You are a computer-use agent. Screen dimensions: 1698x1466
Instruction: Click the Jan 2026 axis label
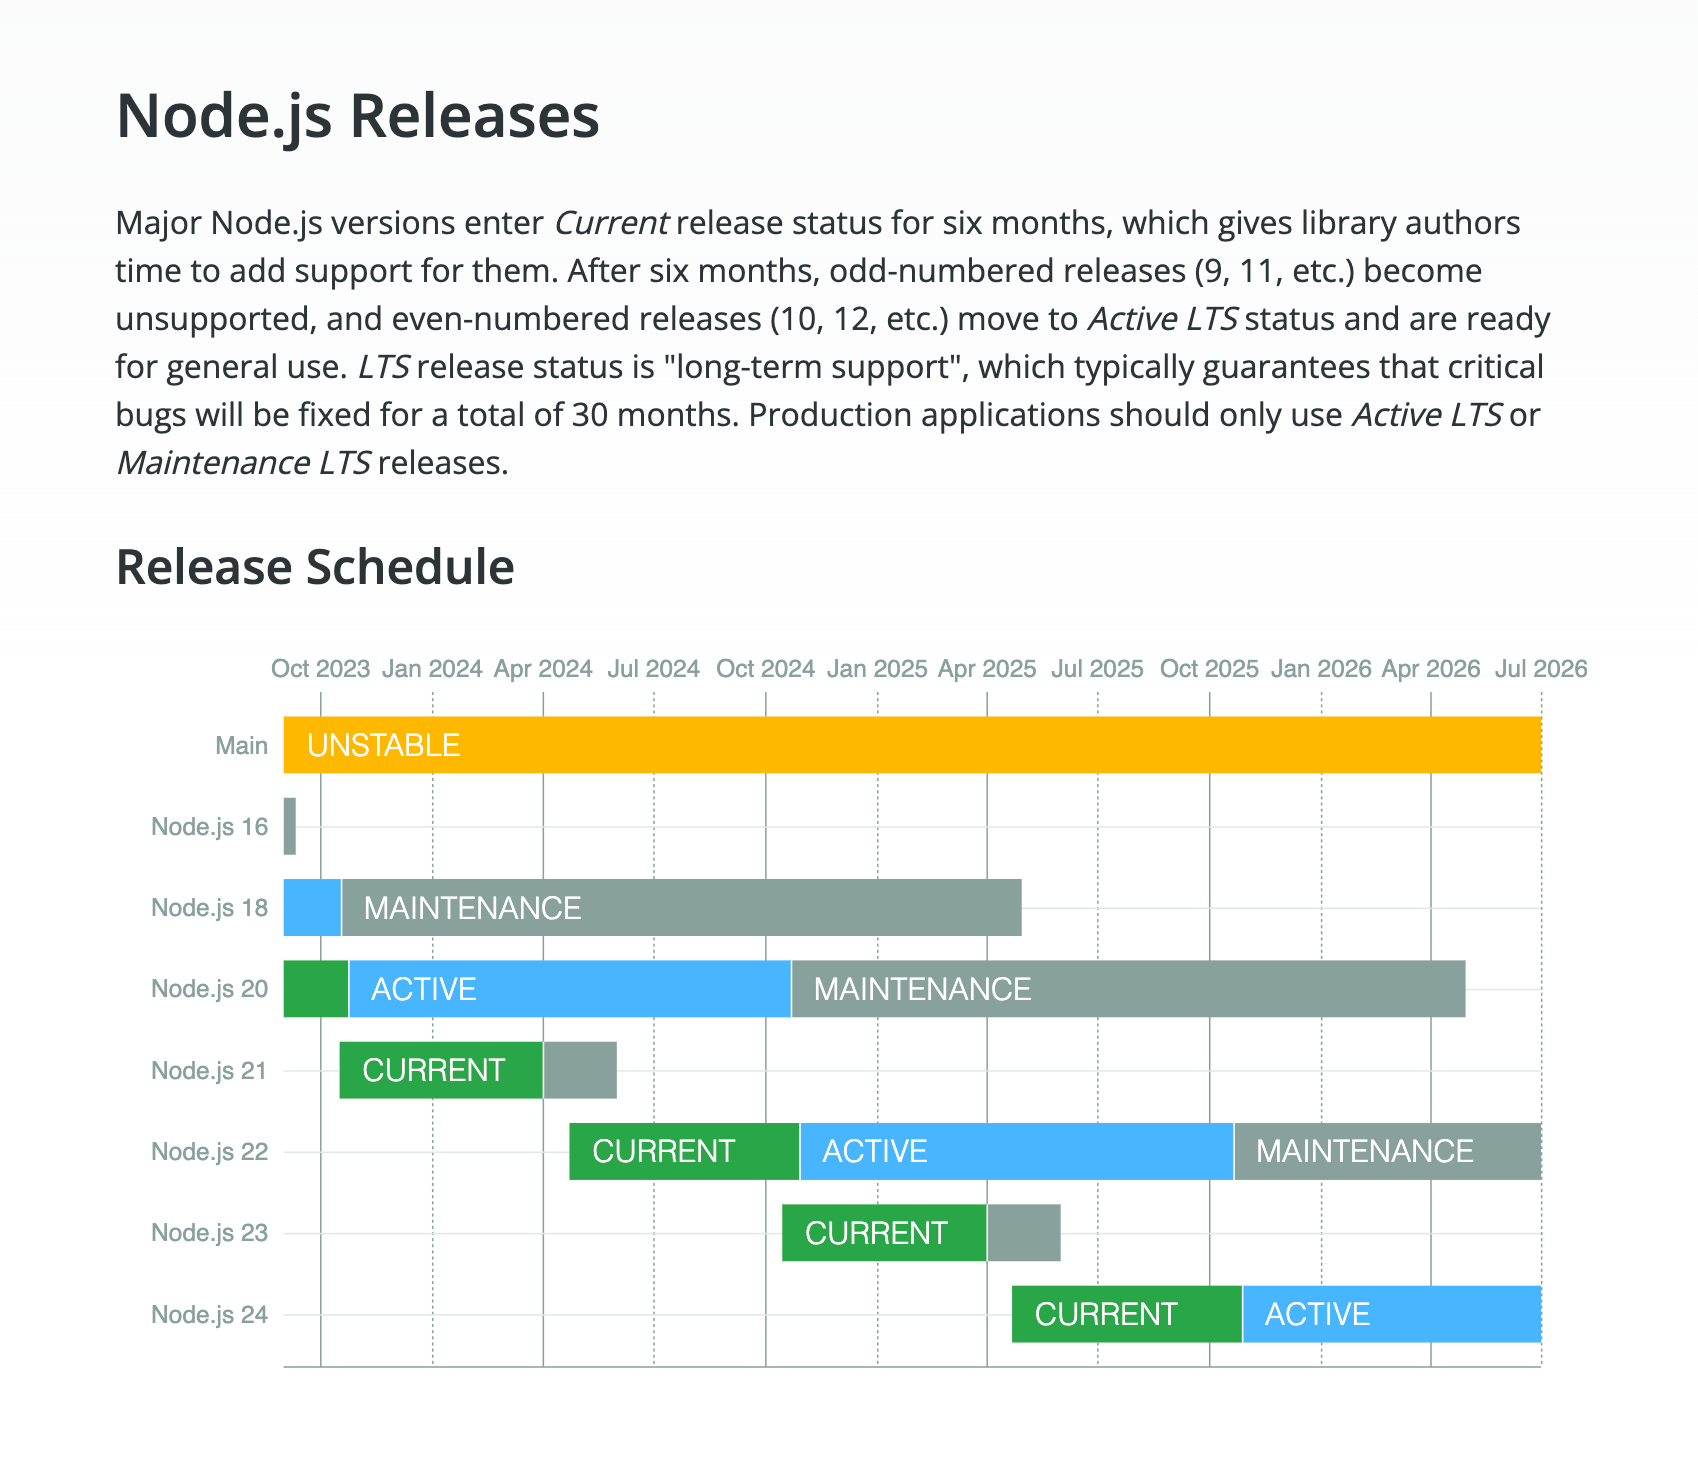pyautogui.click(x=1321, y=669)
